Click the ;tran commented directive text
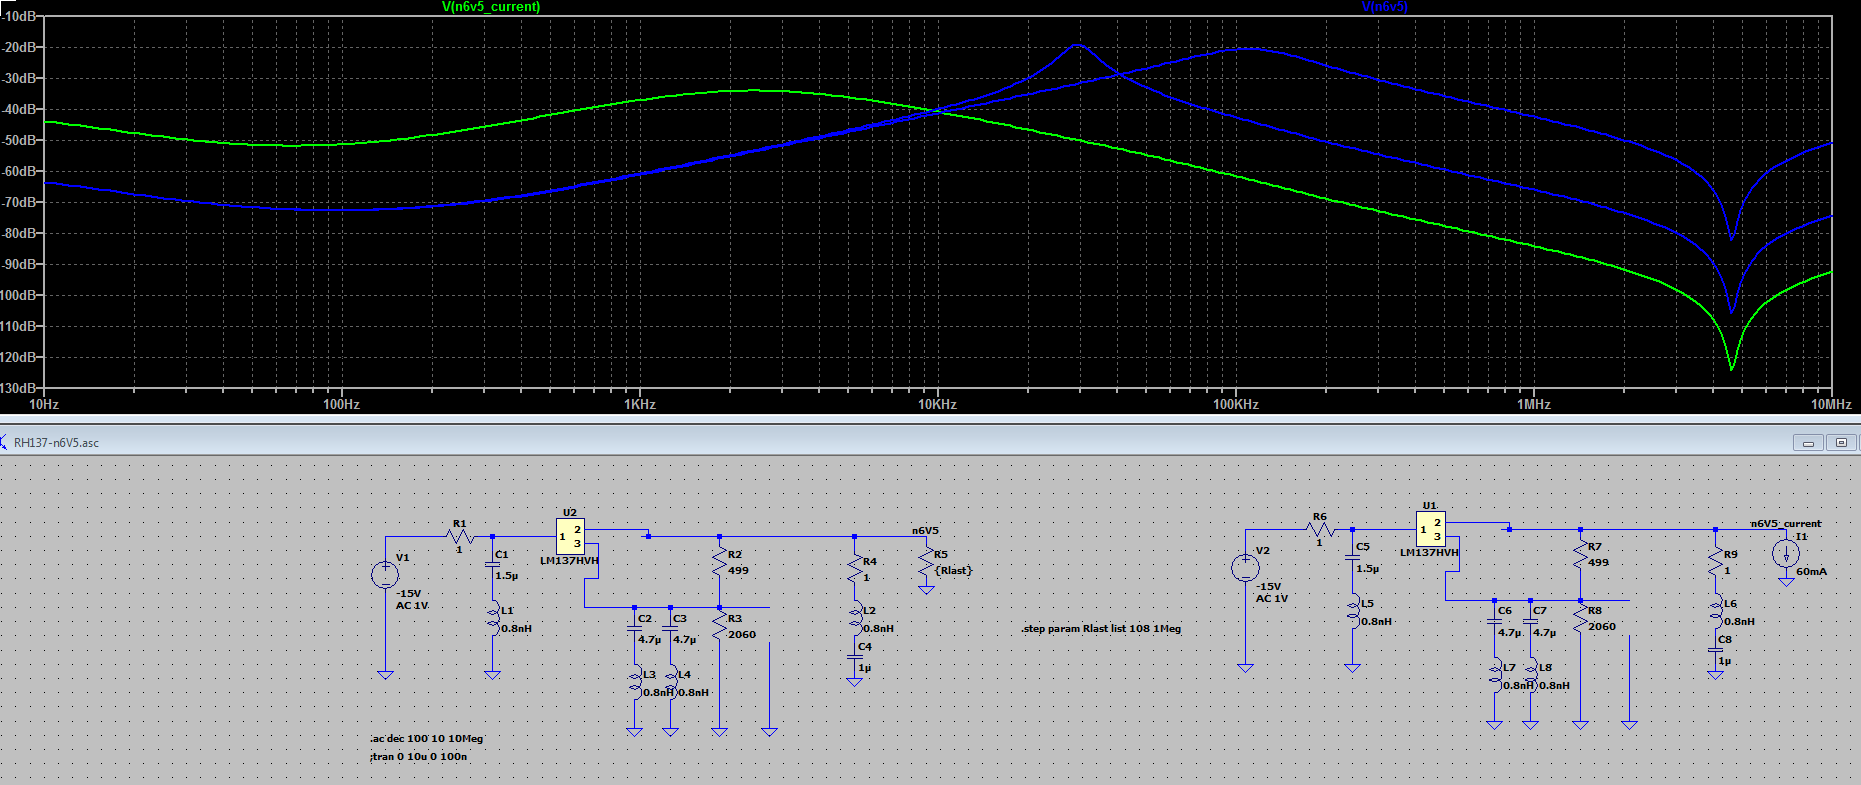The width and height of the screenshot is (1861, 785). point(419,757)
